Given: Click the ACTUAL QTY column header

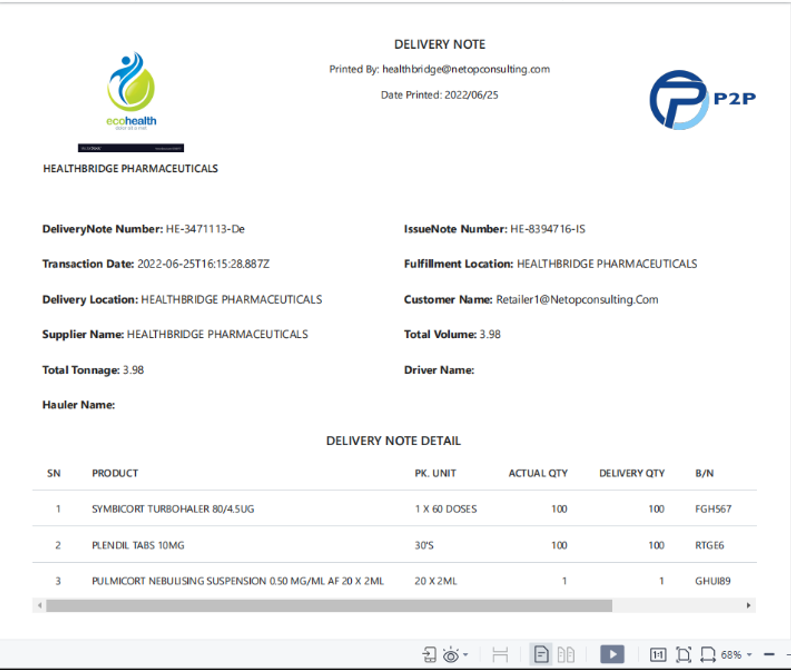Looking at the screenshot, I should click(538, 473).
